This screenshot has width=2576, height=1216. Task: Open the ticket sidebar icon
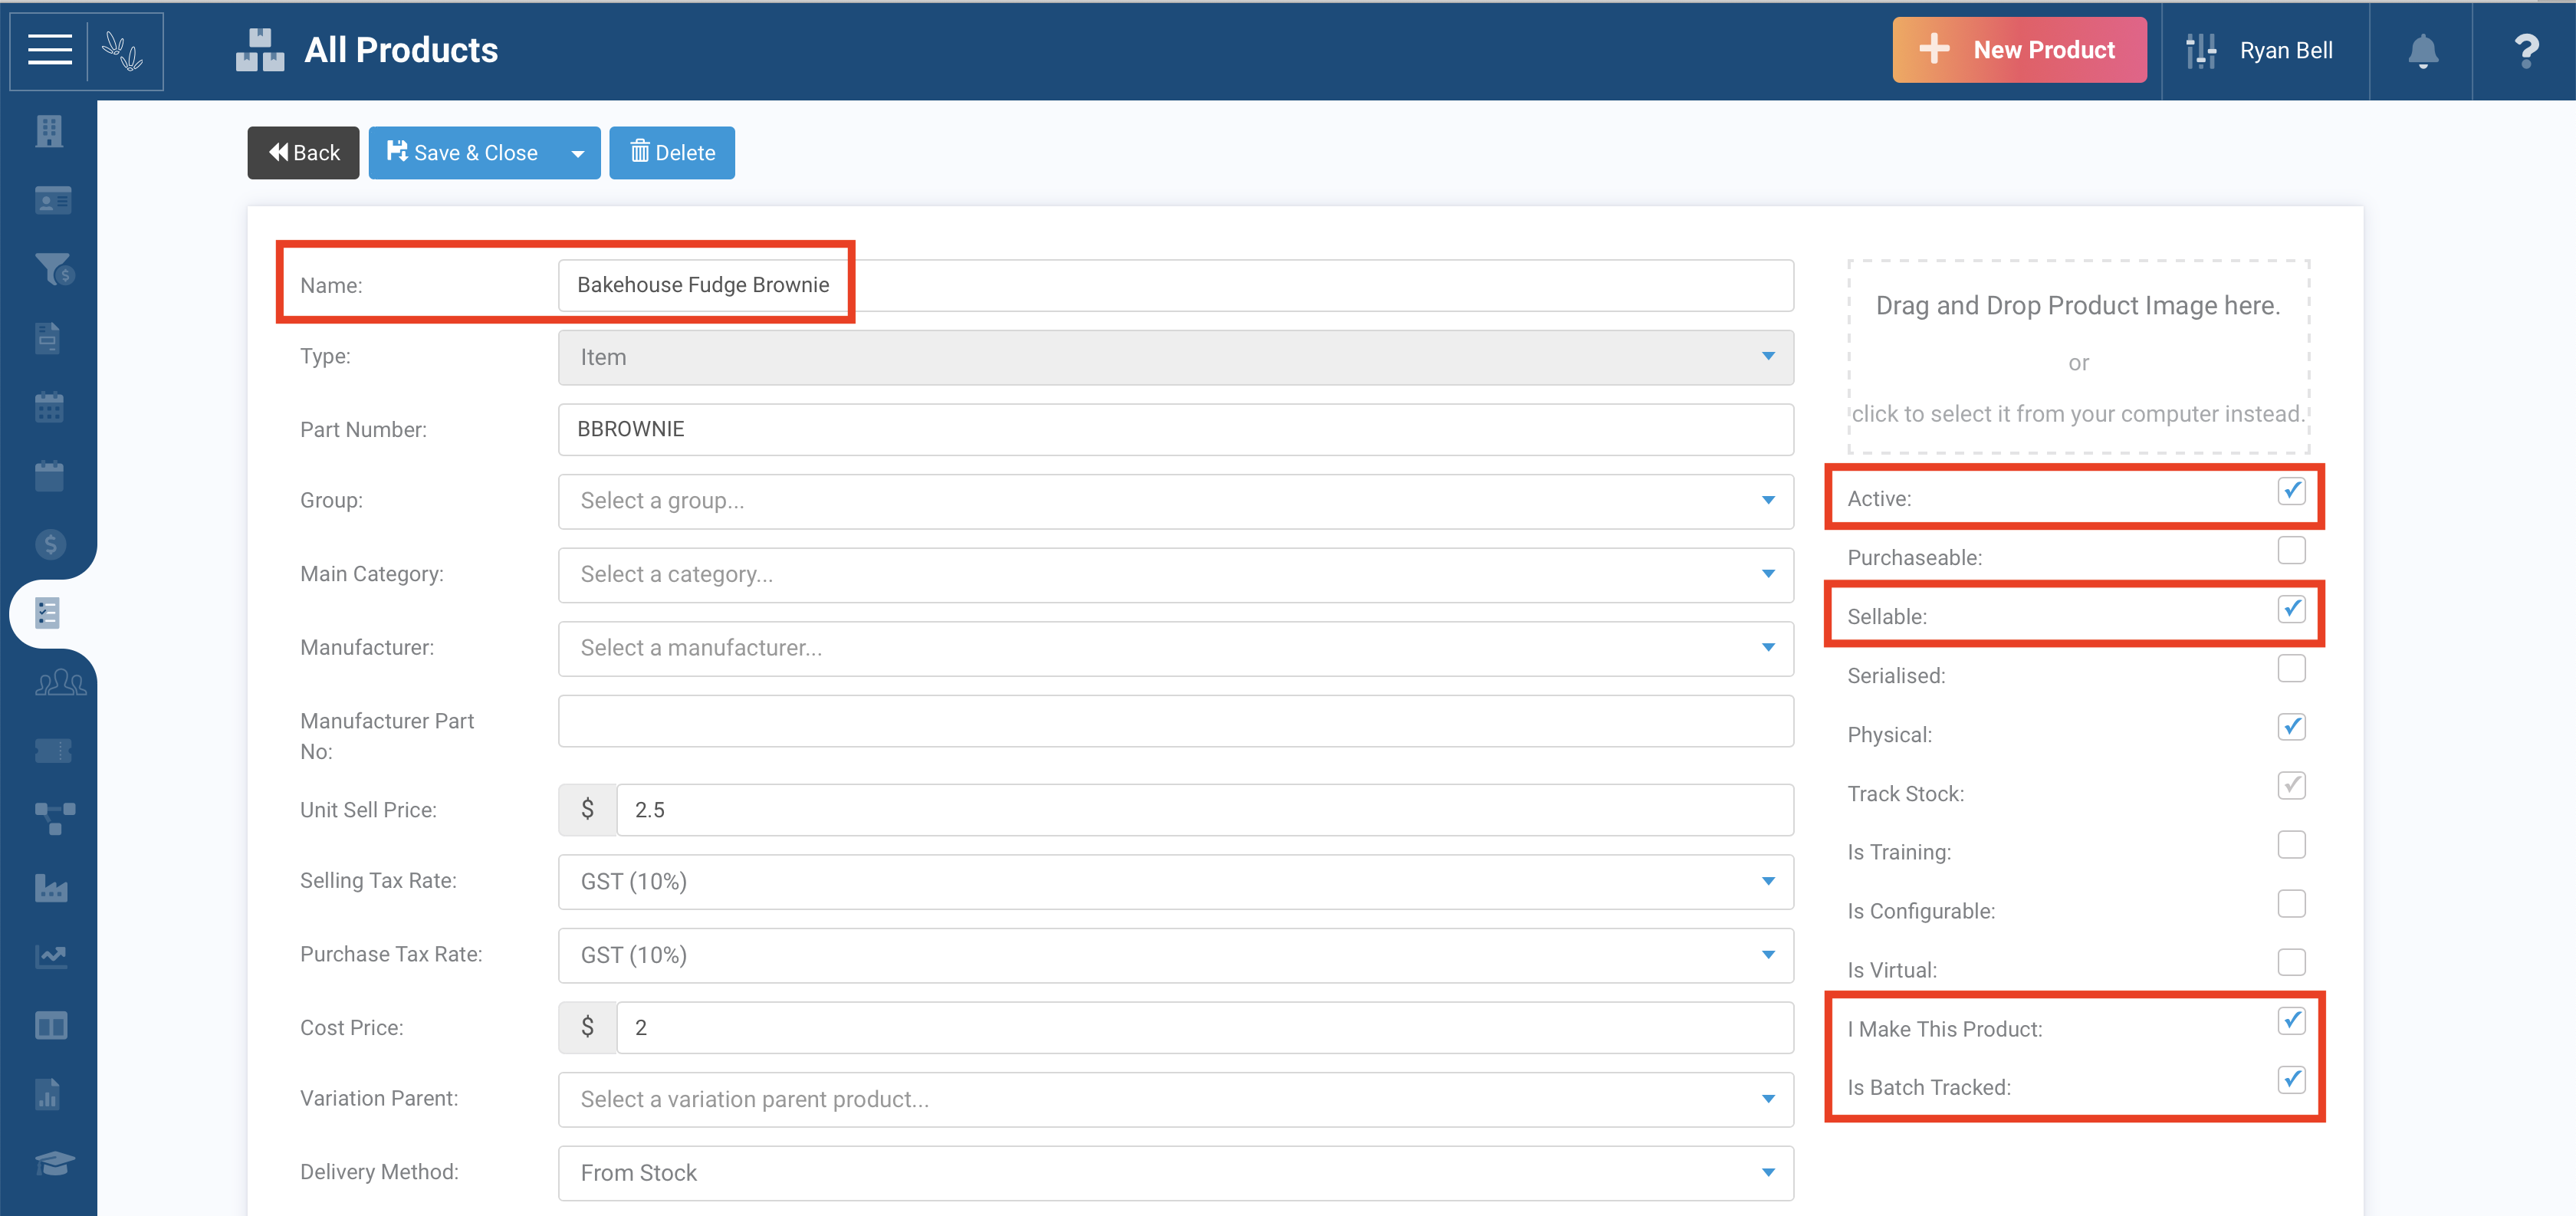(x=53, y=750)
